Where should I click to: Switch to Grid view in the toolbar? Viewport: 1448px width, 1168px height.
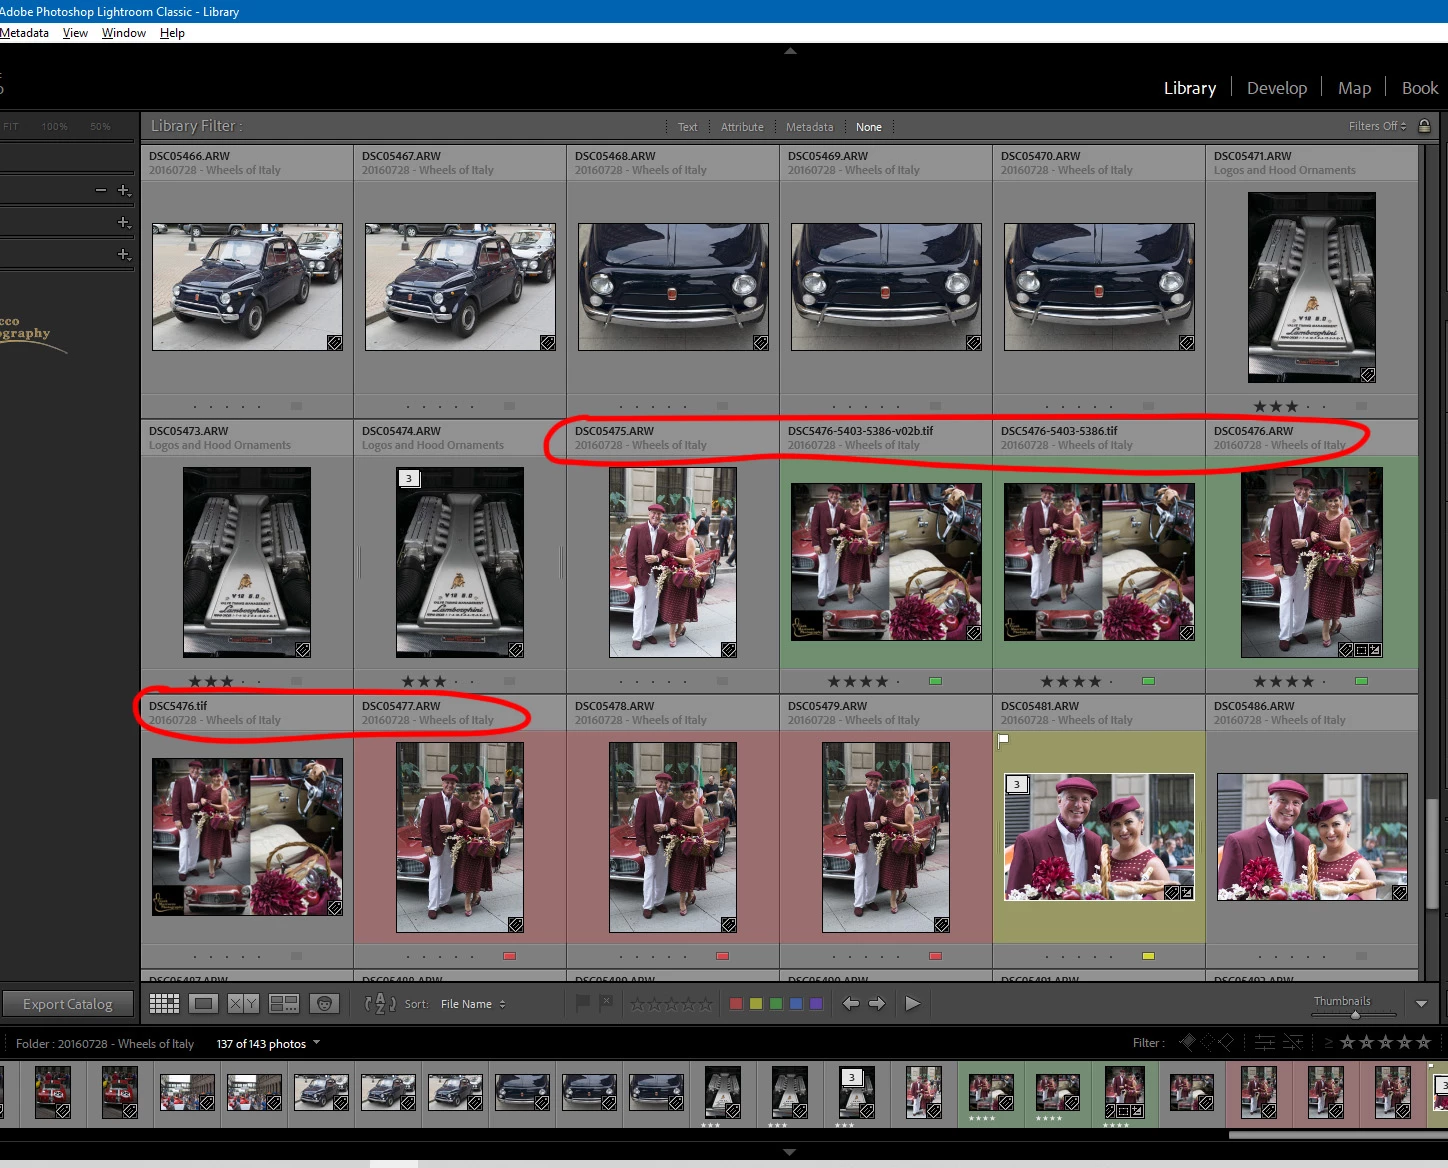pos(164,1003)
